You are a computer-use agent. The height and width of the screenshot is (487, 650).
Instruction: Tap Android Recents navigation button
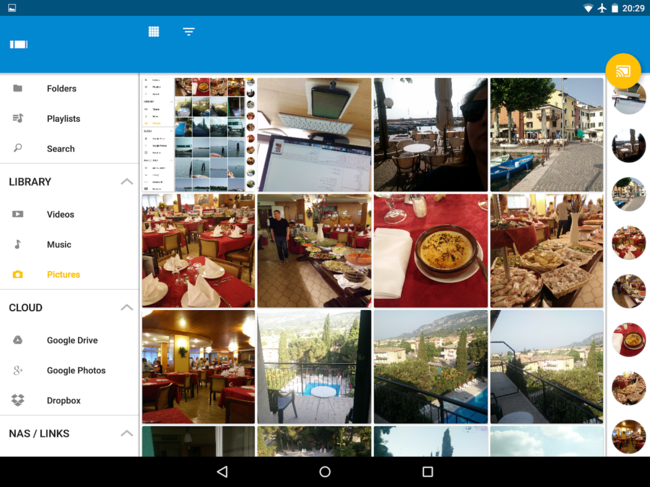point(427,472)
